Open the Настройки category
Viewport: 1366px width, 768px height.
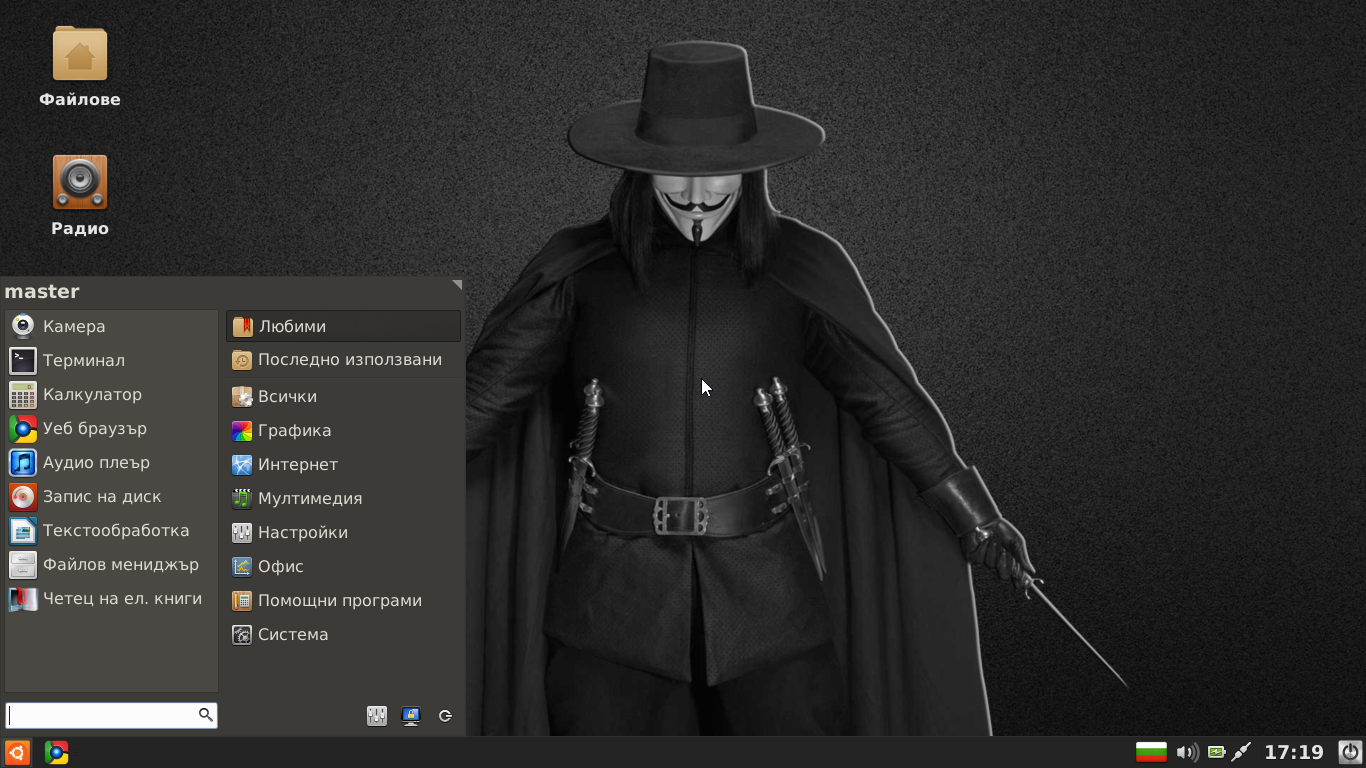point(343,532)
